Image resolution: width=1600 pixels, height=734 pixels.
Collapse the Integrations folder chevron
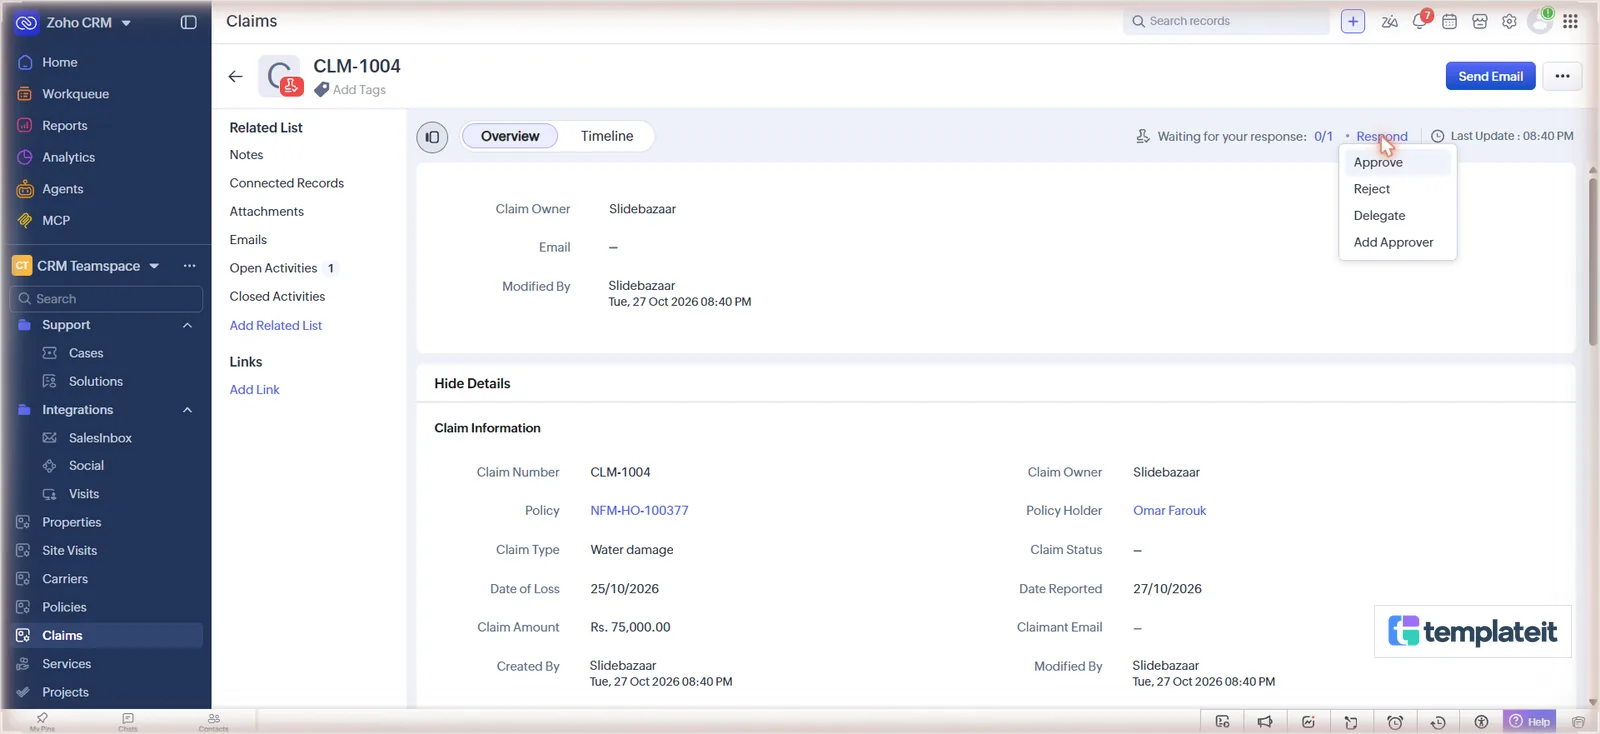point(187,410)
